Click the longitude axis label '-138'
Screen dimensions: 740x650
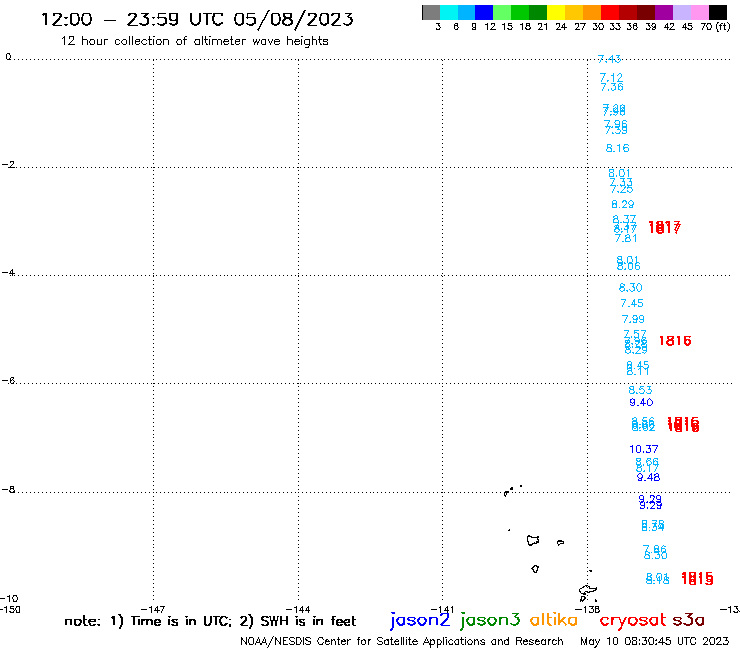588,609
